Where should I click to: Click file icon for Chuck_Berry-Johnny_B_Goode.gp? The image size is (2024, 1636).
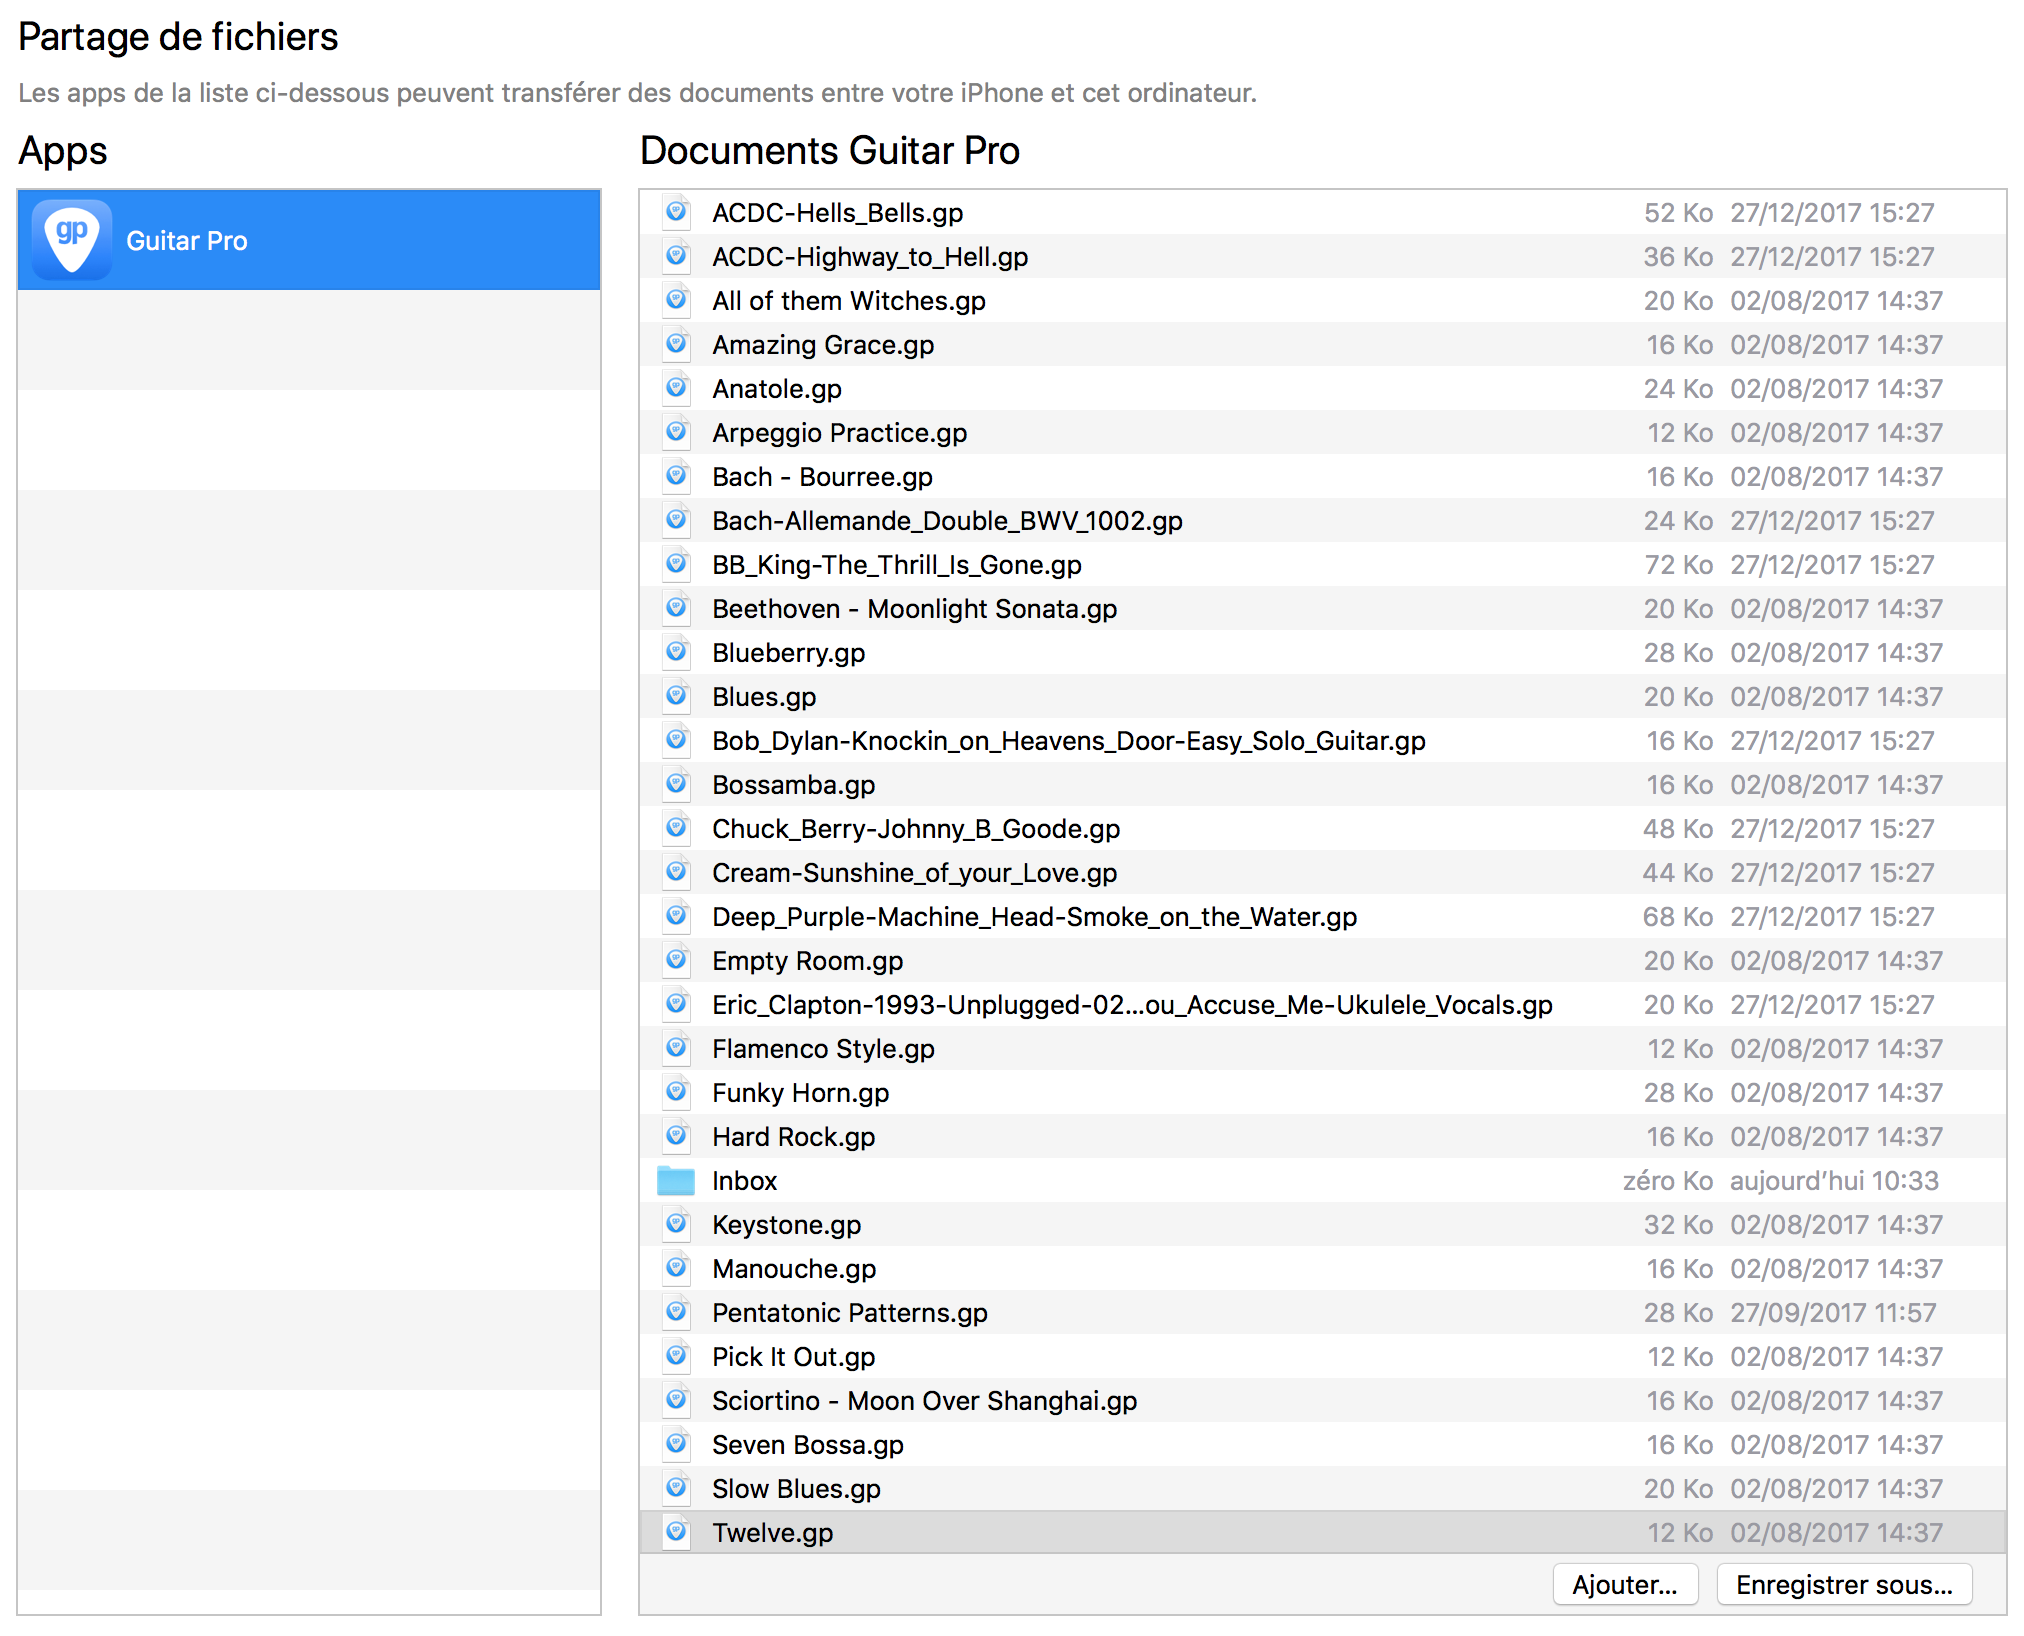click(x=677, y=829)
